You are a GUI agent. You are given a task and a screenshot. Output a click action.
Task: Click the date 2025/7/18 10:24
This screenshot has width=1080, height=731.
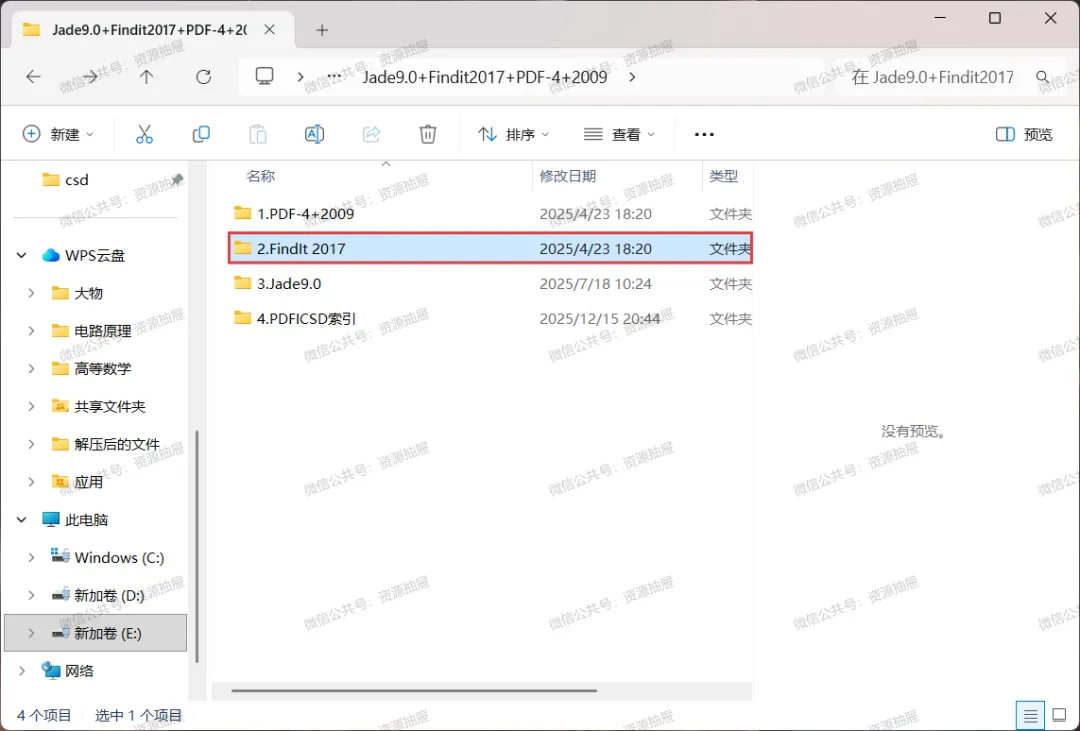(x=595, y=284)
